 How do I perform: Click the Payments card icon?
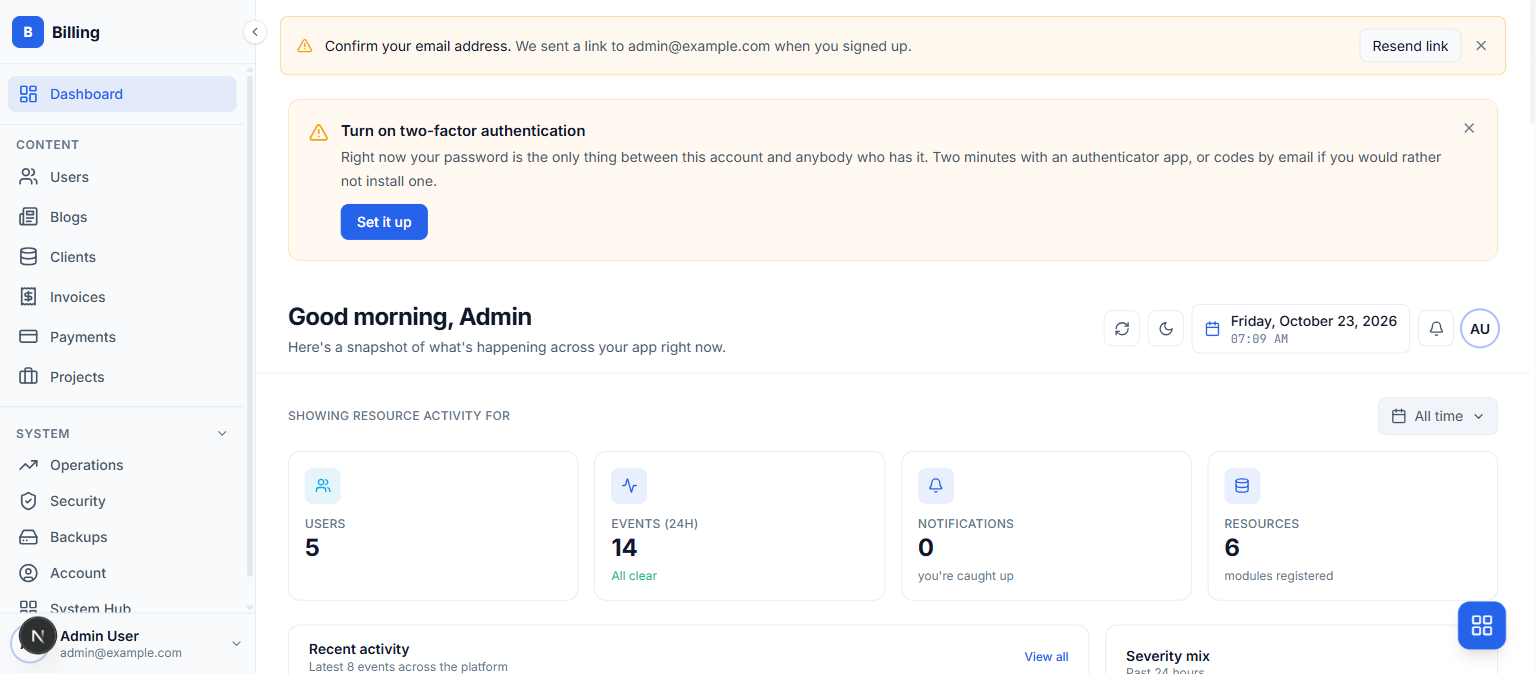[29, 337]
